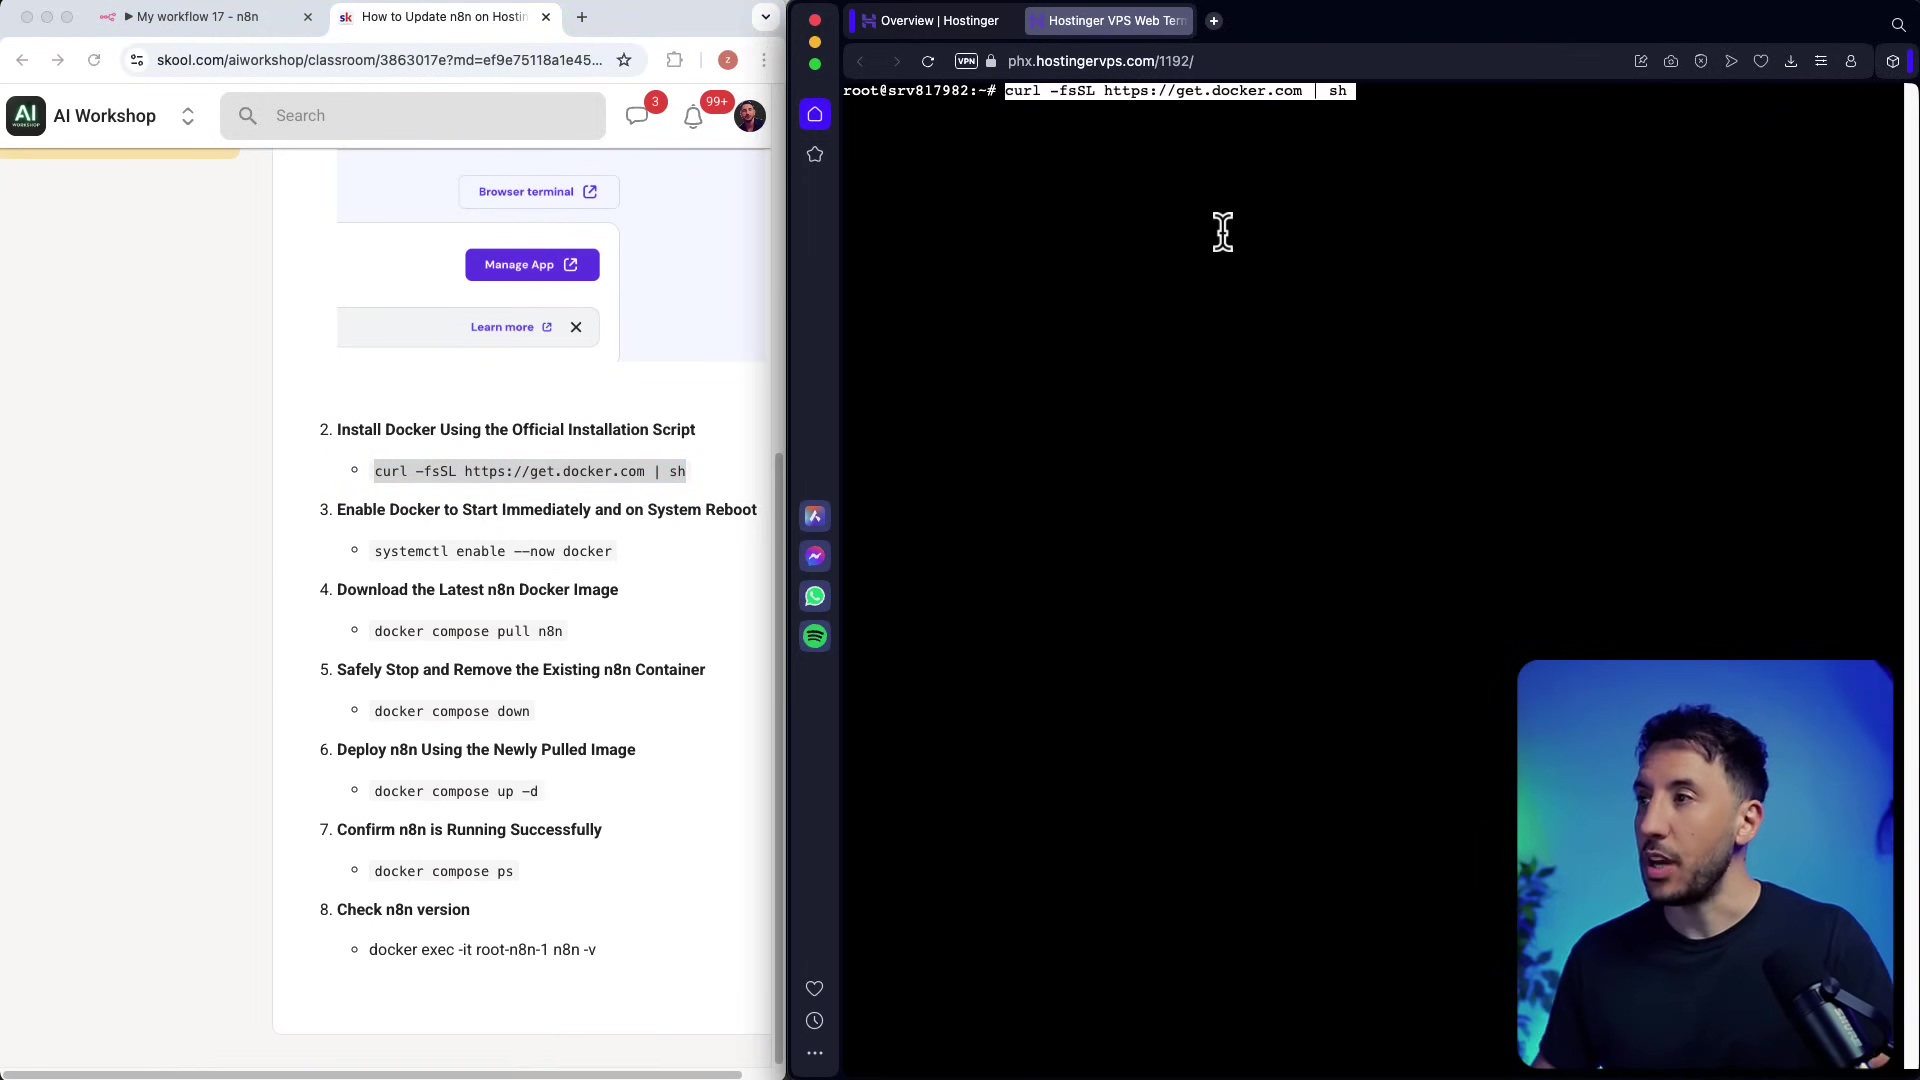This screenshot has height=1080, width=1920.
Task: Bookmark the skool page with star icon
Action: click(x=624, y=60)
